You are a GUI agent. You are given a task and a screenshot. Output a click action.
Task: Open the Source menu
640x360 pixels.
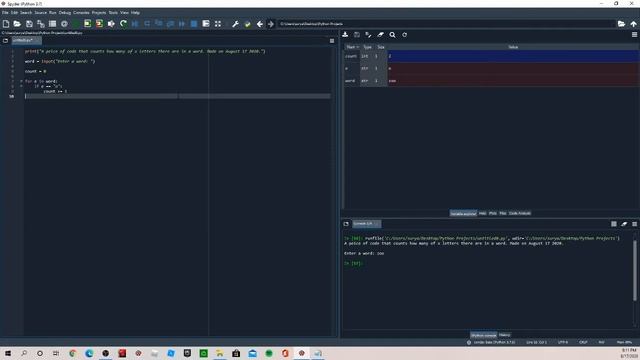[40, 13]
